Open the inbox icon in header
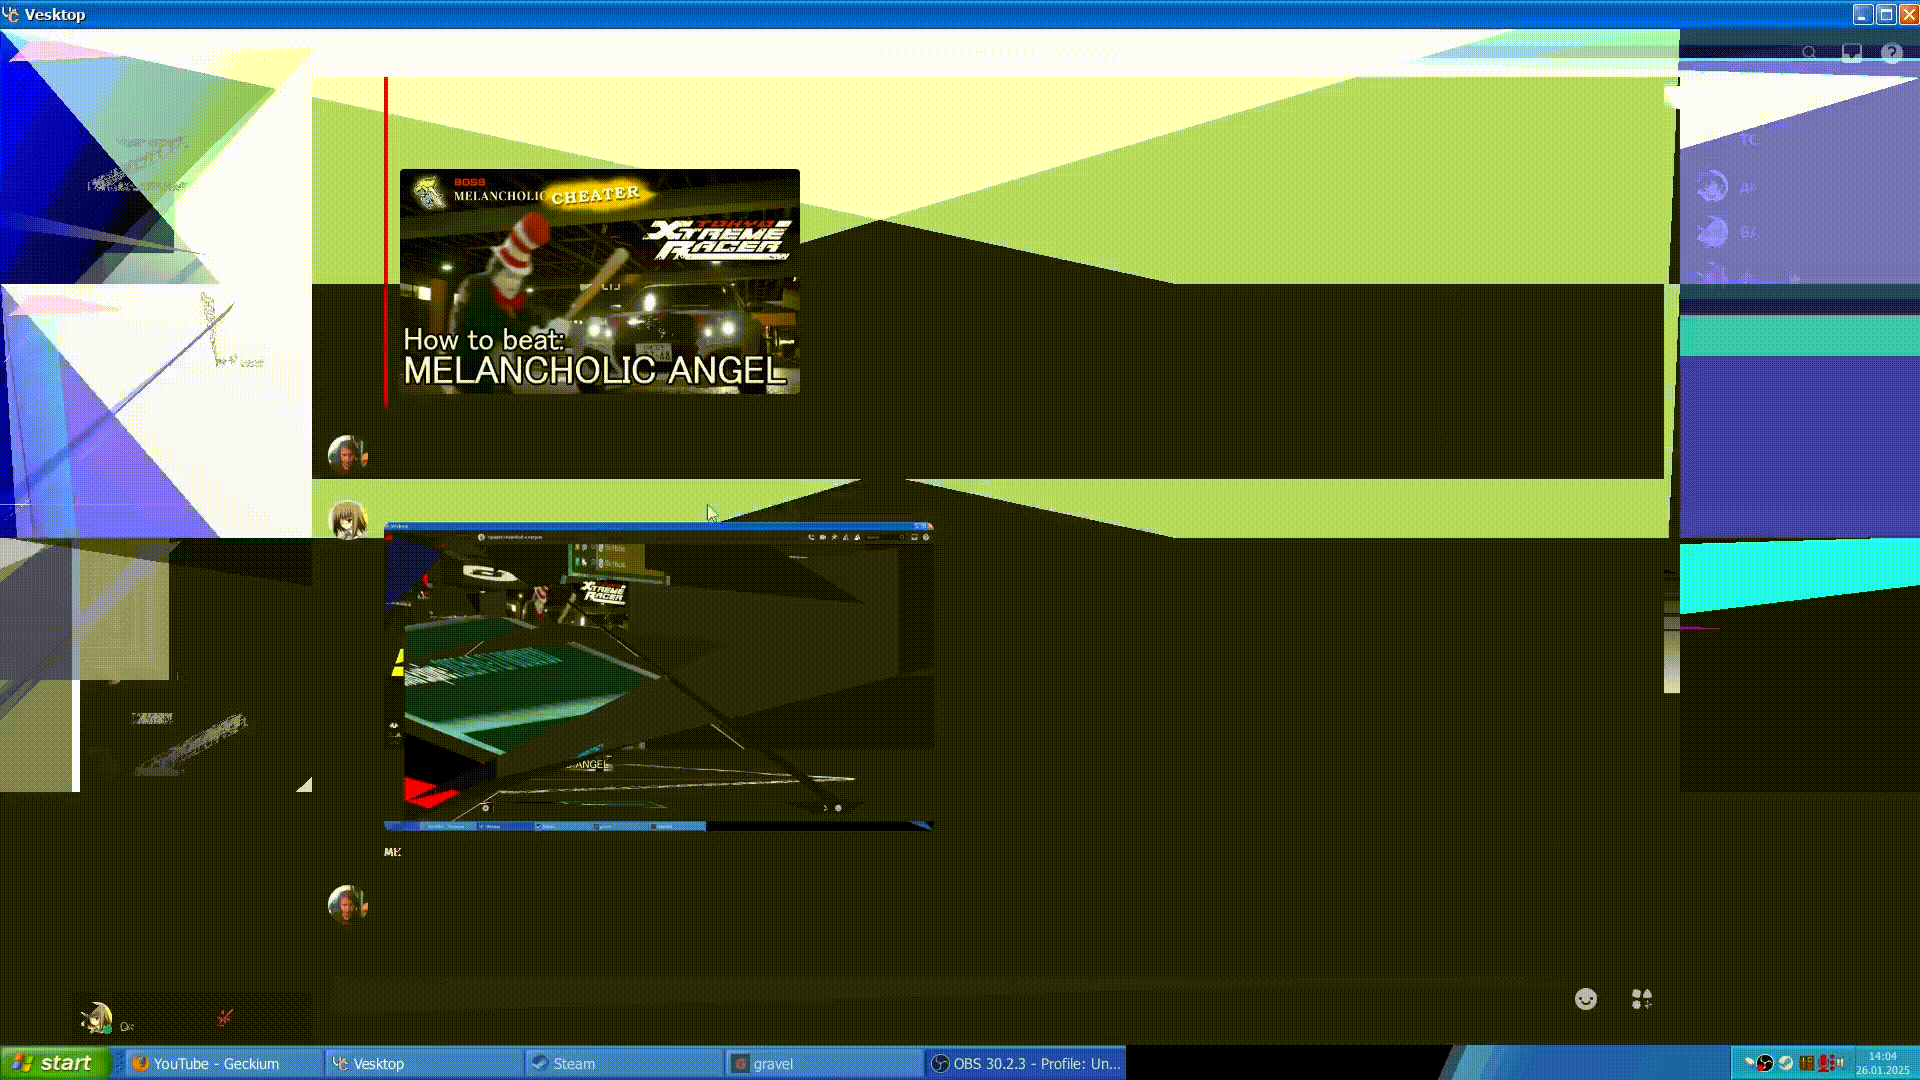The width and height of the screenshot is (1920, 1080). pos(1852,53)
